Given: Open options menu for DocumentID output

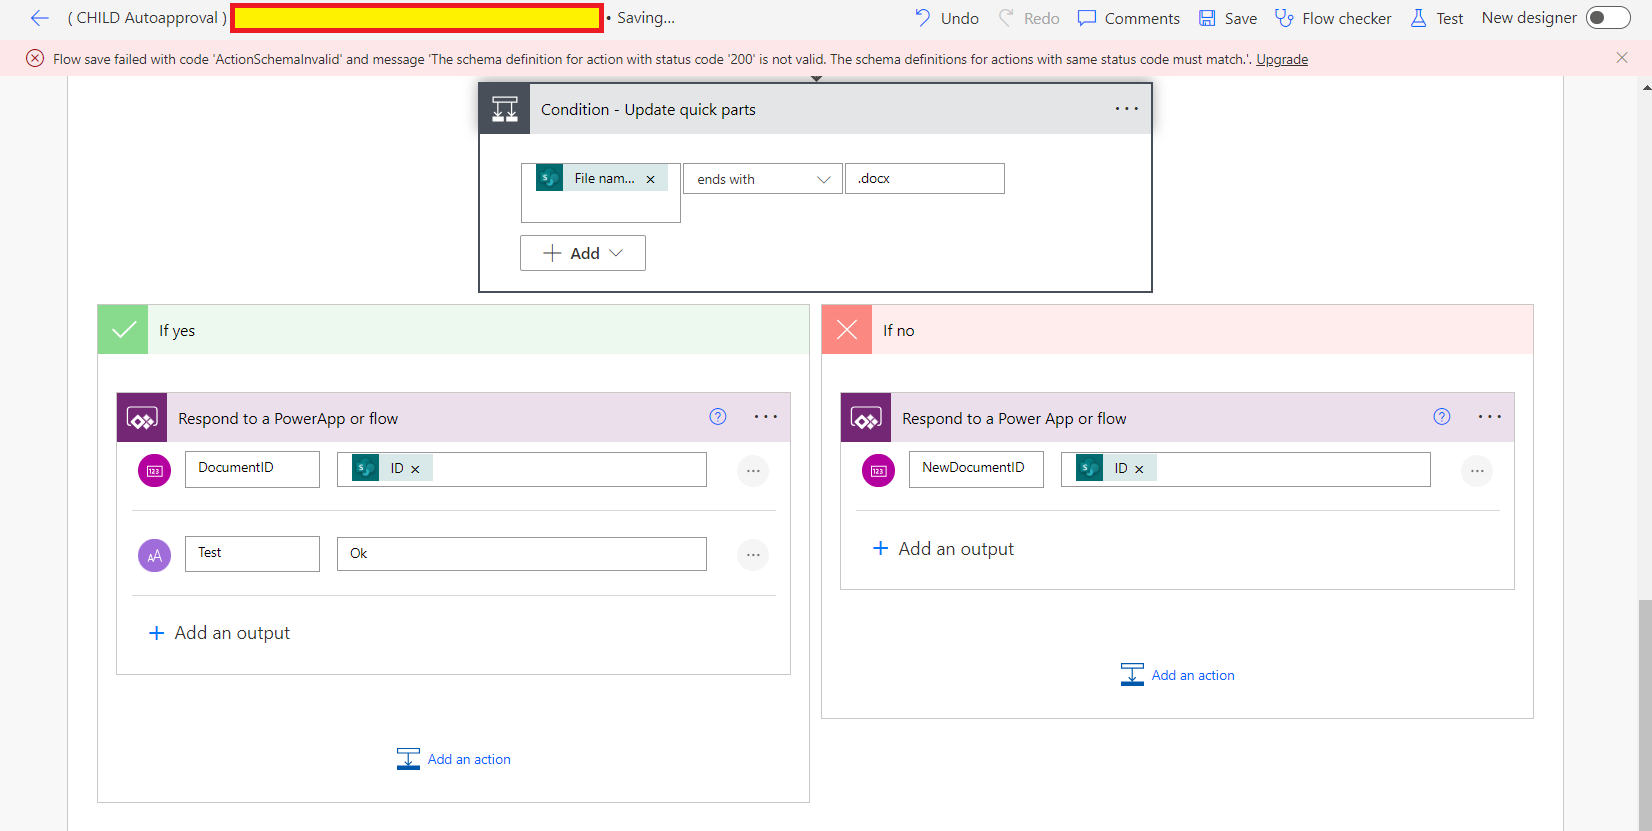Looking at the screenshot, I should pos(753,471).
